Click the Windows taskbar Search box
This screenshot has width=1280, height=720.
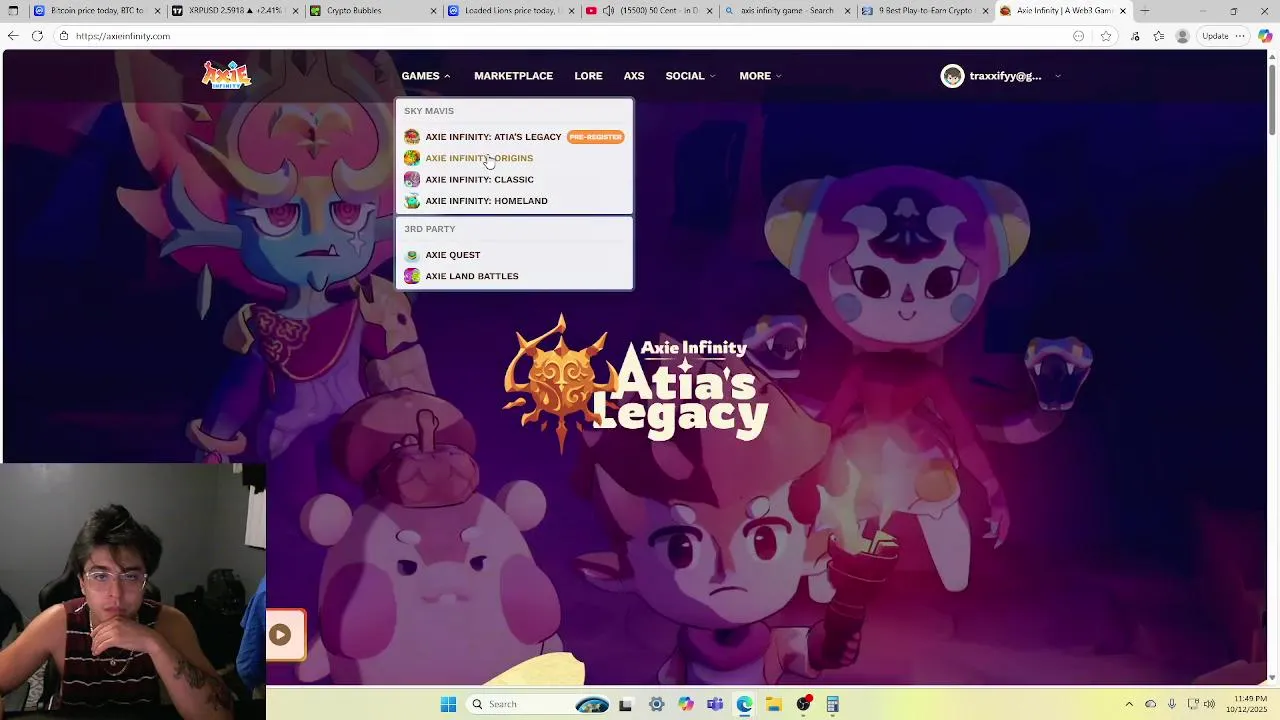537,704
